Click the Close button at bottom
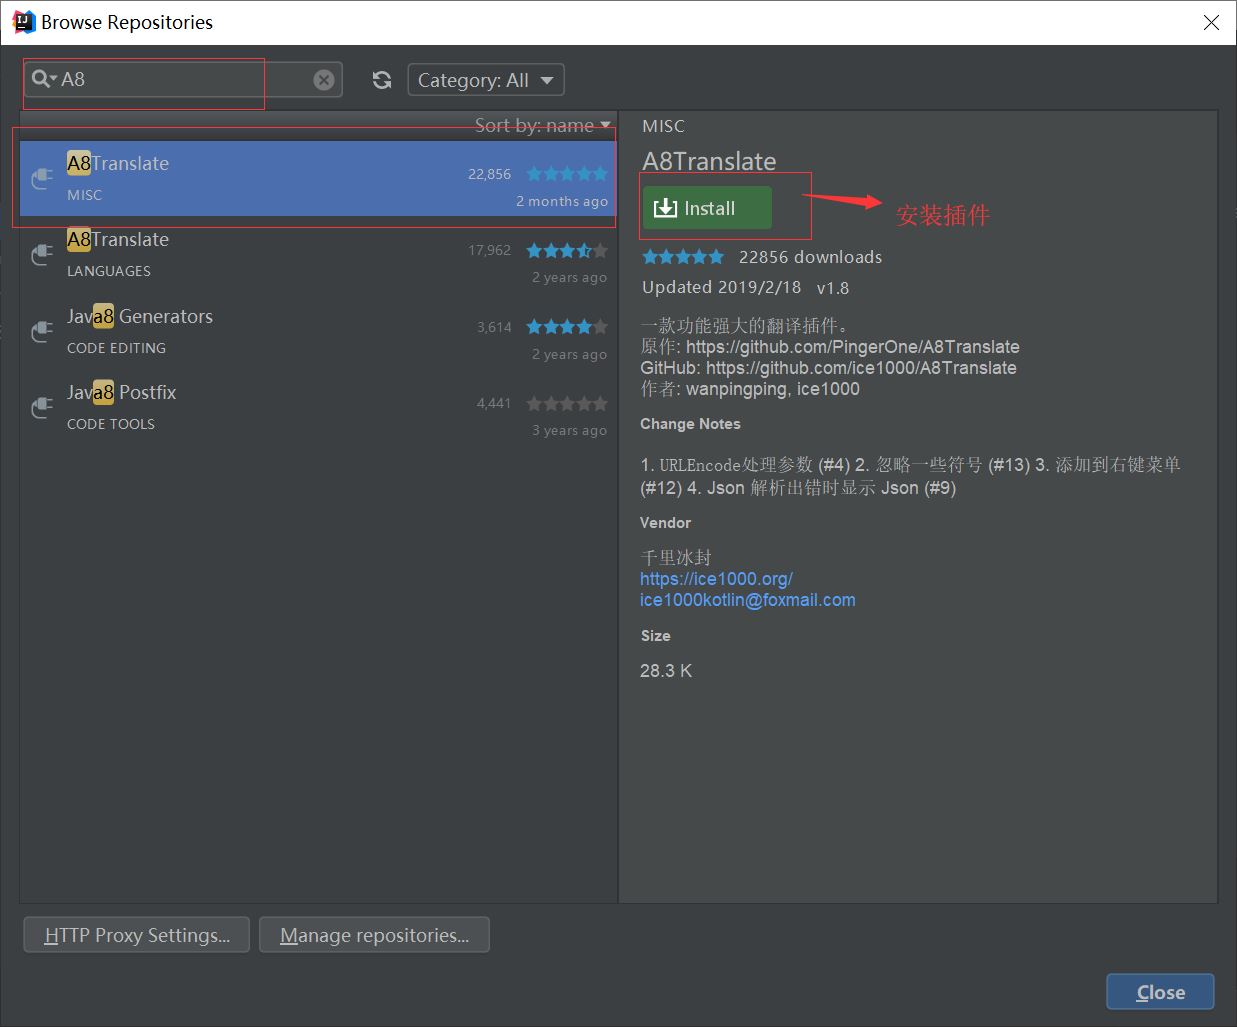This screenshot has width=1237, height=1027. [x=1160, y=992]
